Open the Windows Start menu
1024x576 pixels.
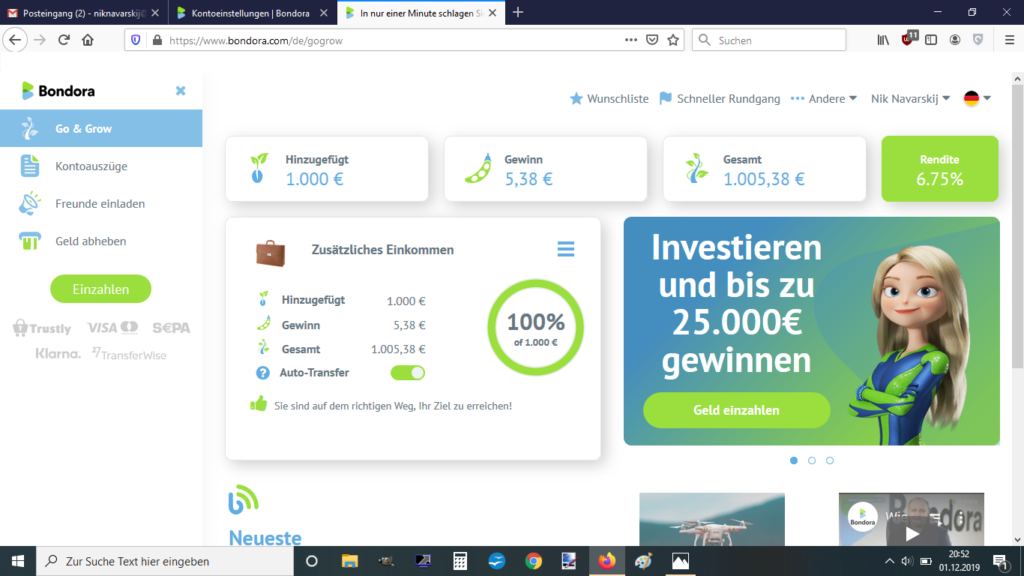click(18, 561)
